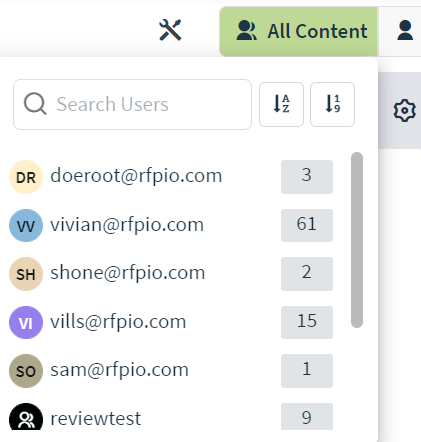Click the SH avatar for shone
Image resolution: width=421 pixels, height=442 pixels.
[26, 274]
